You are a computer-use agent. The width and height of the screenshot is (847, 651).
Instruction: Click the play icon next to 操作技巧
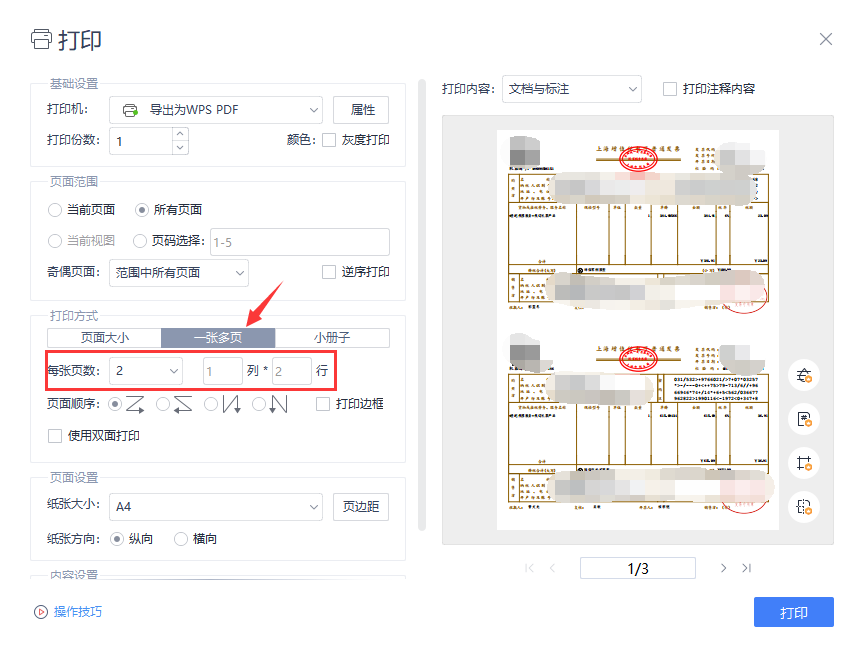[x=41, y=612]
